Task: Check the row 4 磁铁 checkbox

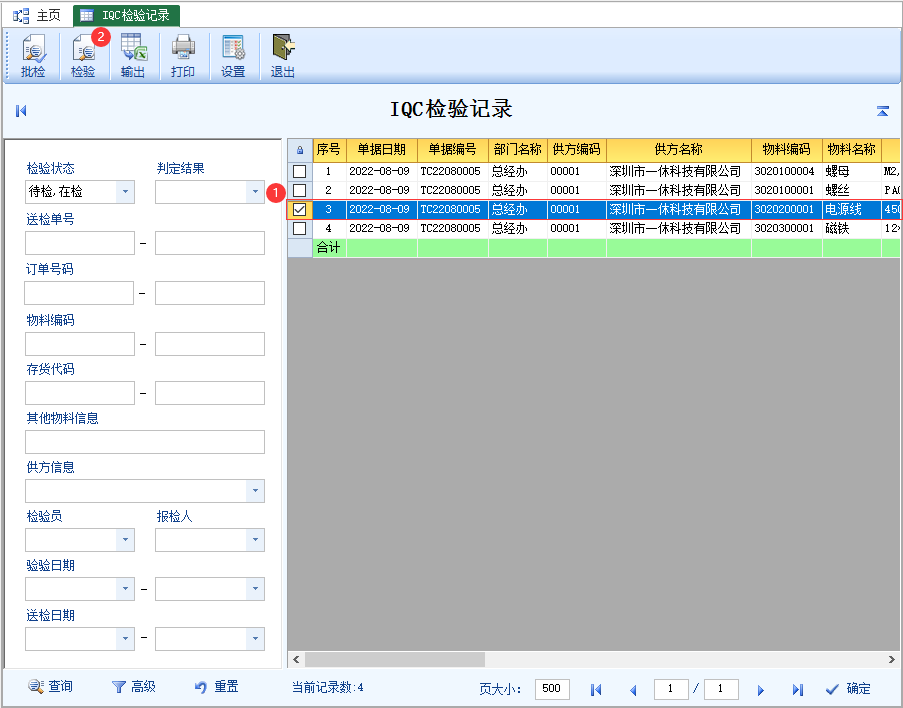Action: point(299,228)
